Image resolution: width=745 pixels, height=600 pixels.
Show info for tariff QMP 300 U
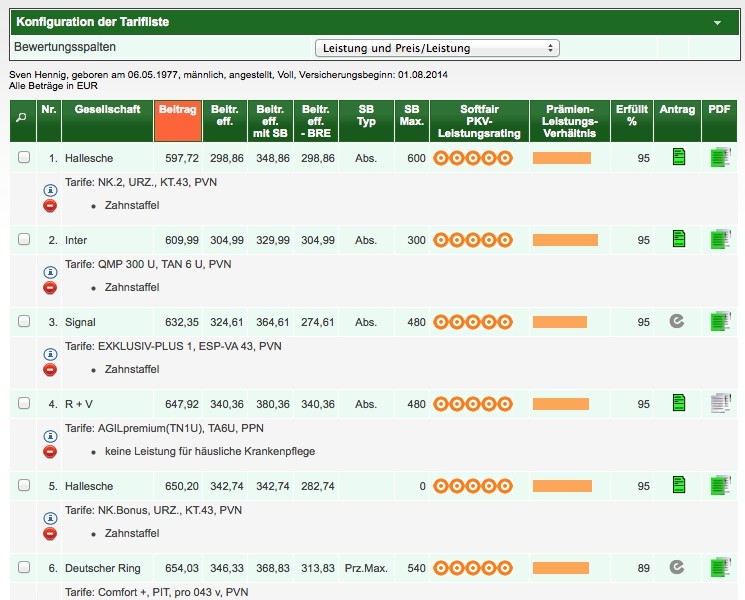[50, 272]
